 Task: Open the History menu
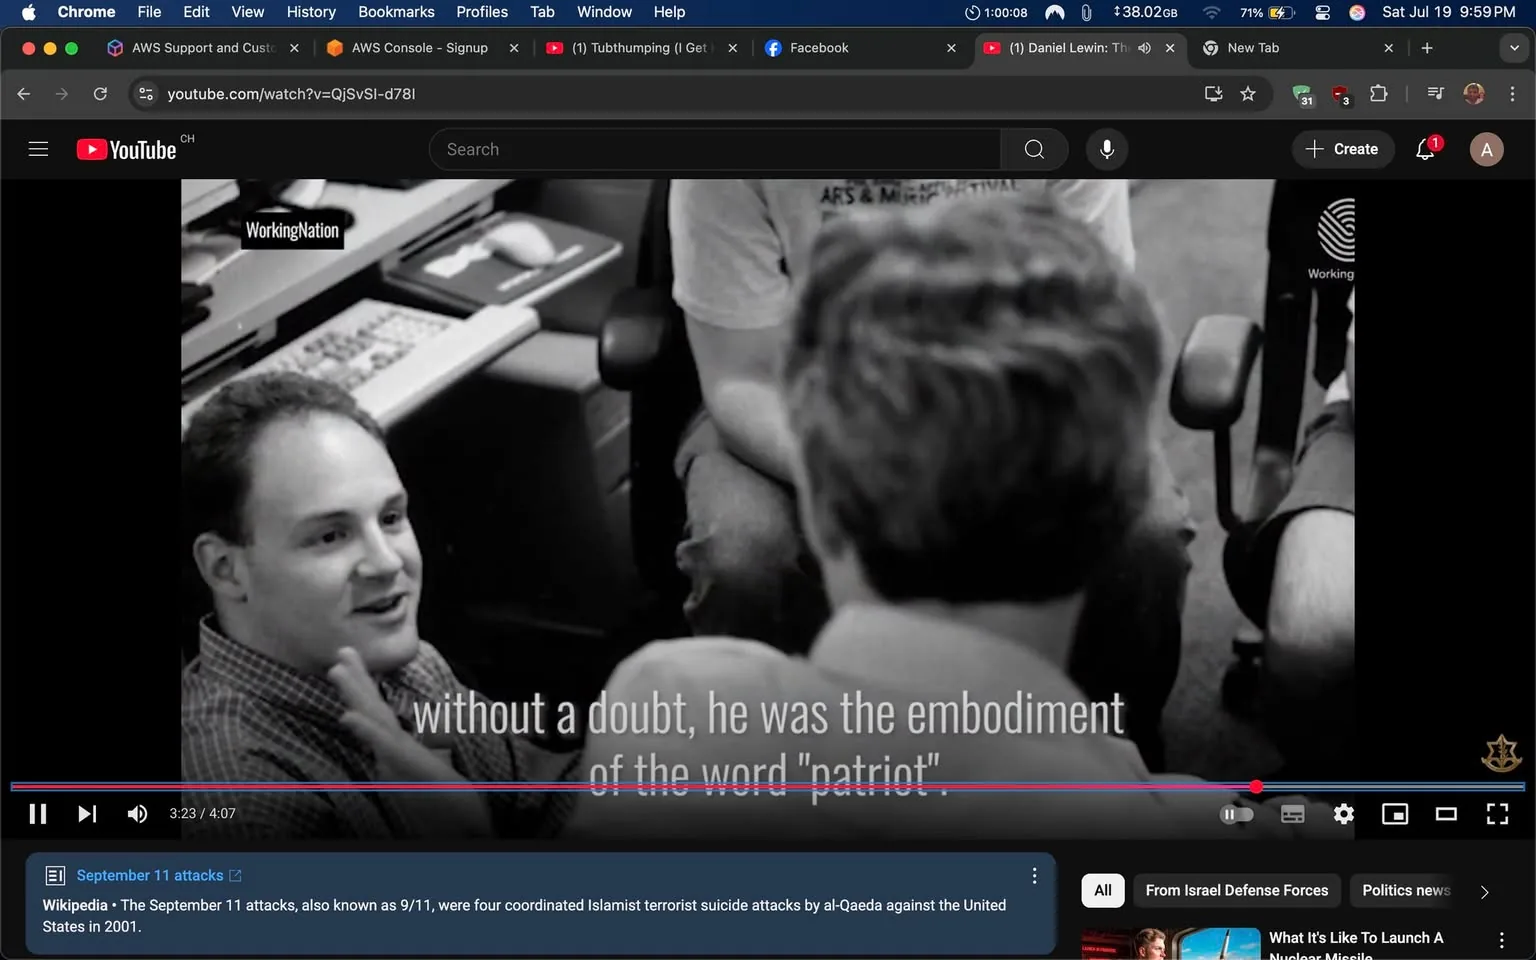[311, 12]
